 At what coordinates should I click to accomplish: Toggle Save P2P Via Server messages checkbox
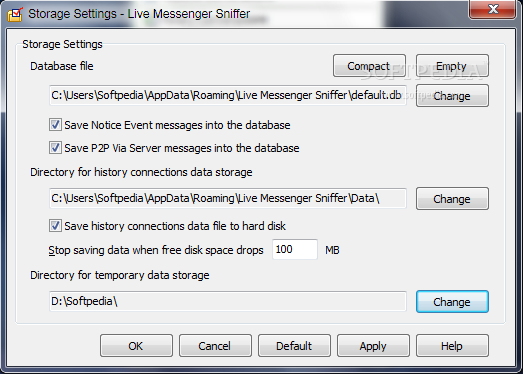click(x=55, y=148)
